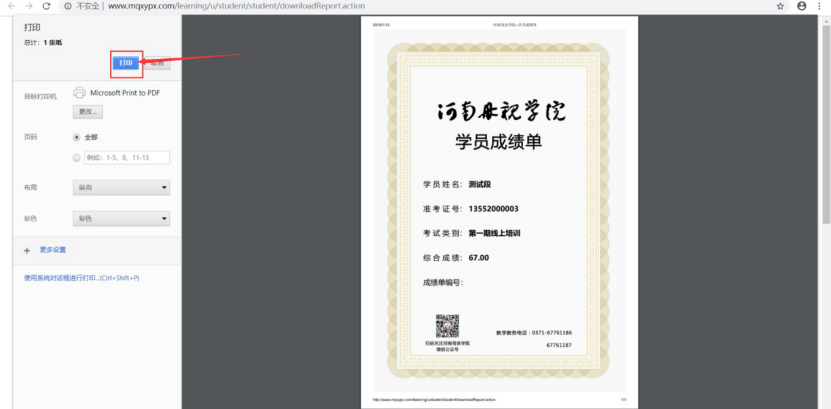Open the Chrome three-dot menu
This screenshot has width=831, height=409.
(x=819, y=6)
